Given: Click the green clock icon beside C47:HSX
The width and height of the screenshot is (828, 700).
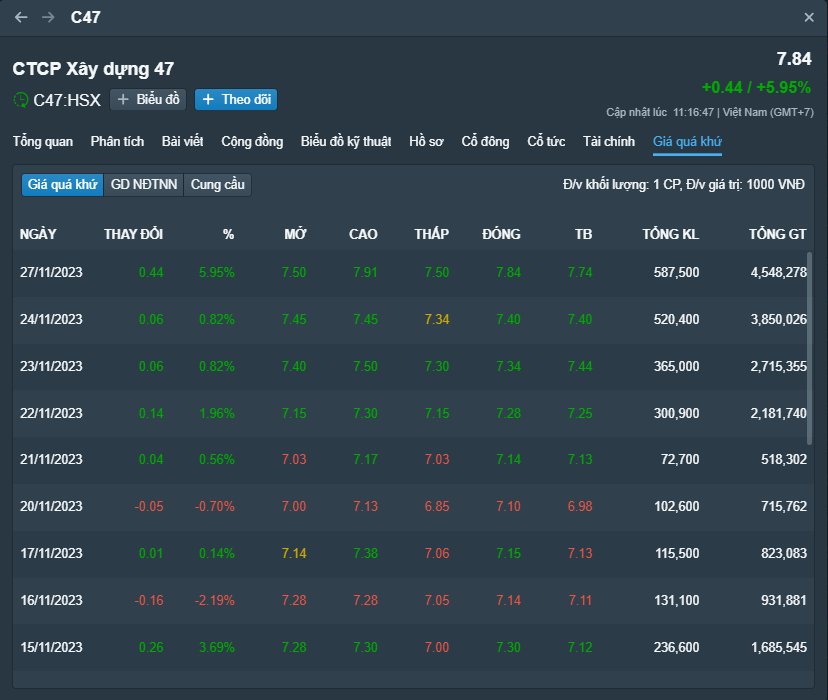Looking at the screenshot, I should pos(21,99).
